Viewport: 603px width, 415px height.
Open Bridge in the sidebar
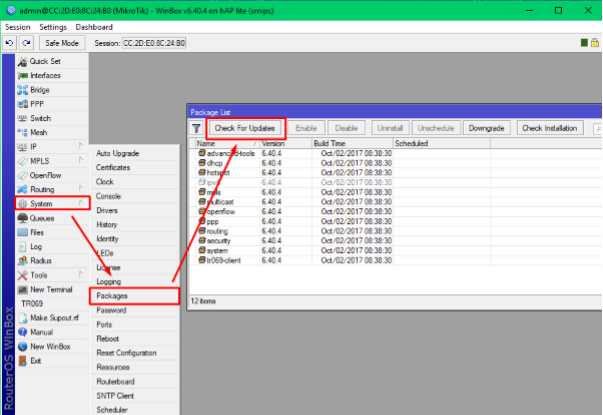(52, 90)
